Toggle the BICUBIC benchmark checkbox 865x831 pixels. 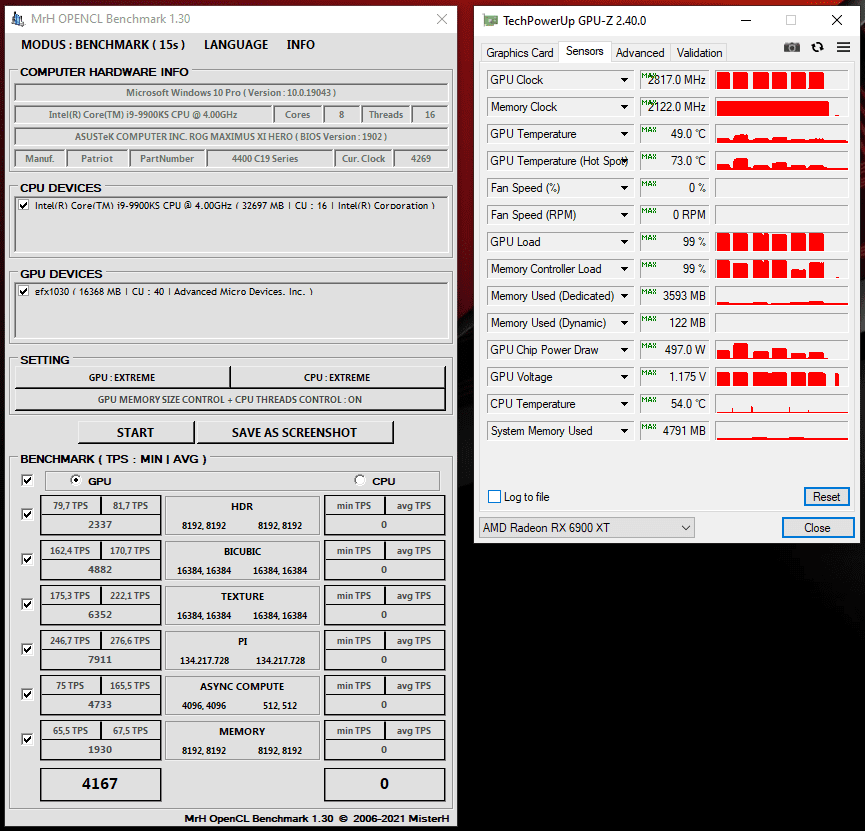point(27,560)
